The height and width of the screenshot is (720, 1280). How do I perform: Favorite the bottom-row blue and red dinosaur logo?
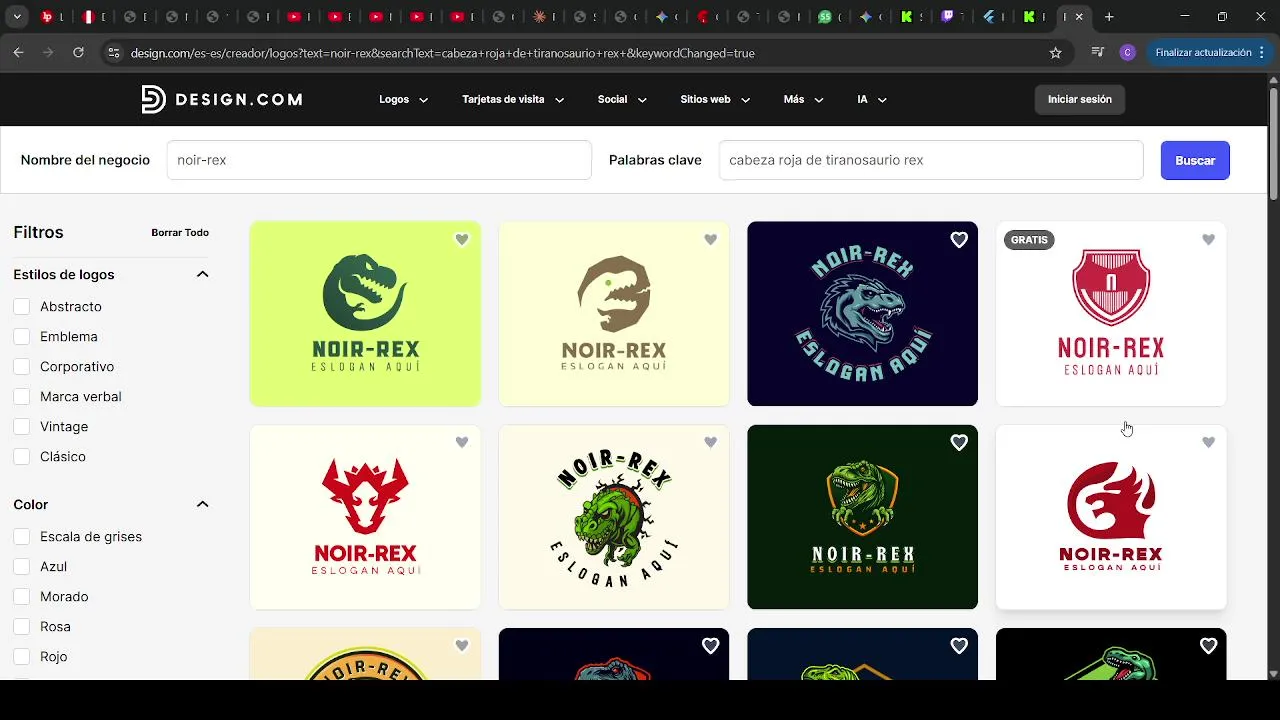click(x=710, y=646)
